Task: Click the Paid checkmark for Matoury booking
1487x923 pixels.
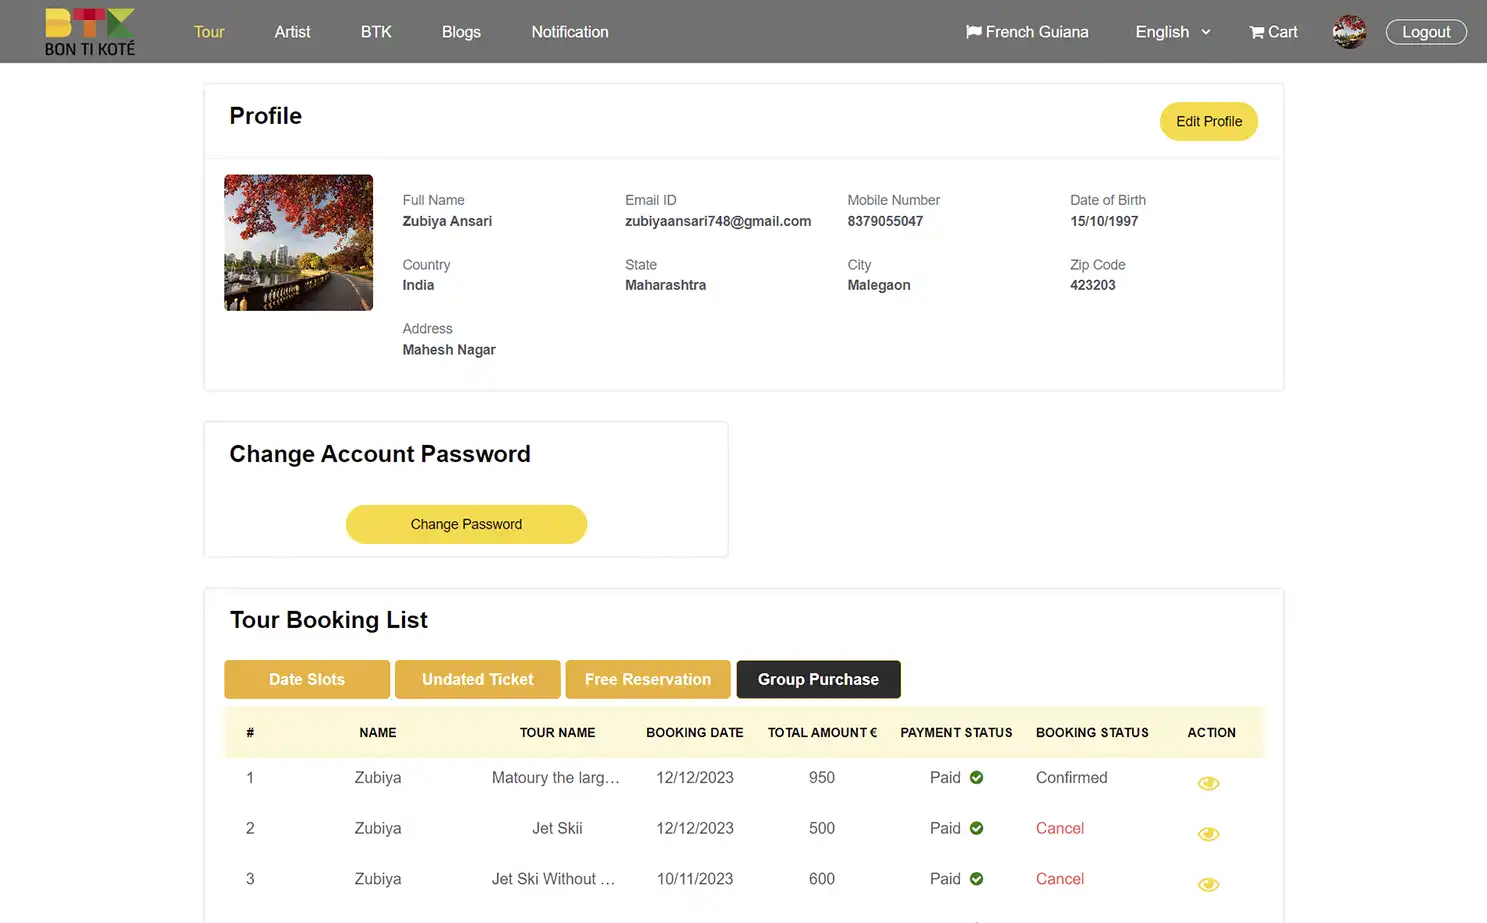Action: click(976, 777)
